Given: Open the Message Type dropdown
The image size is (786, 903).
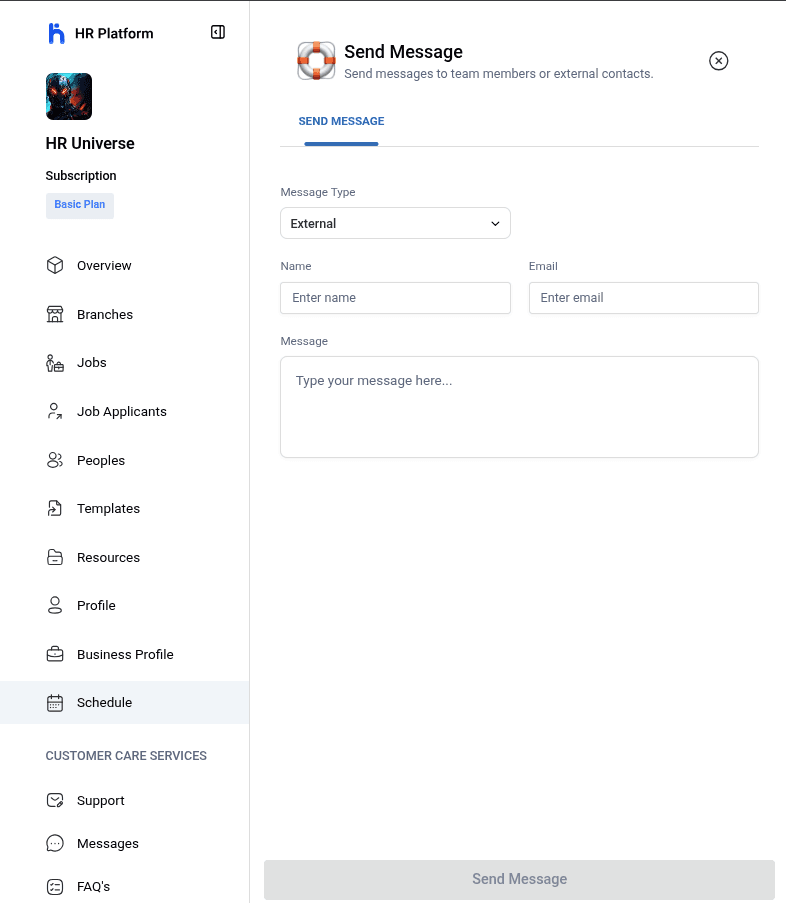Looking at the screenshot, I should 395,223.
